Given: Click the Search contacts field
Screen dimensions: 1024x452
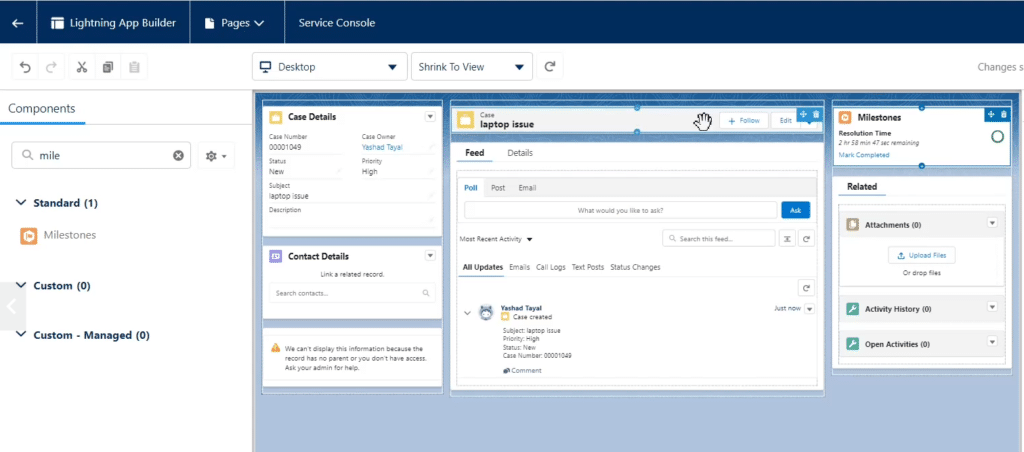Looking at the screenshot, I should point(352,293).
